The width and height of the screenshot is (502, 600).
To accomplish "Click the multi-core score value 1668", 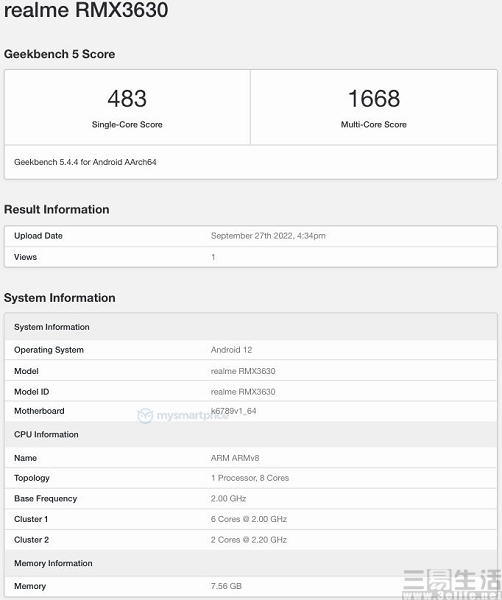I will point(374,98).
